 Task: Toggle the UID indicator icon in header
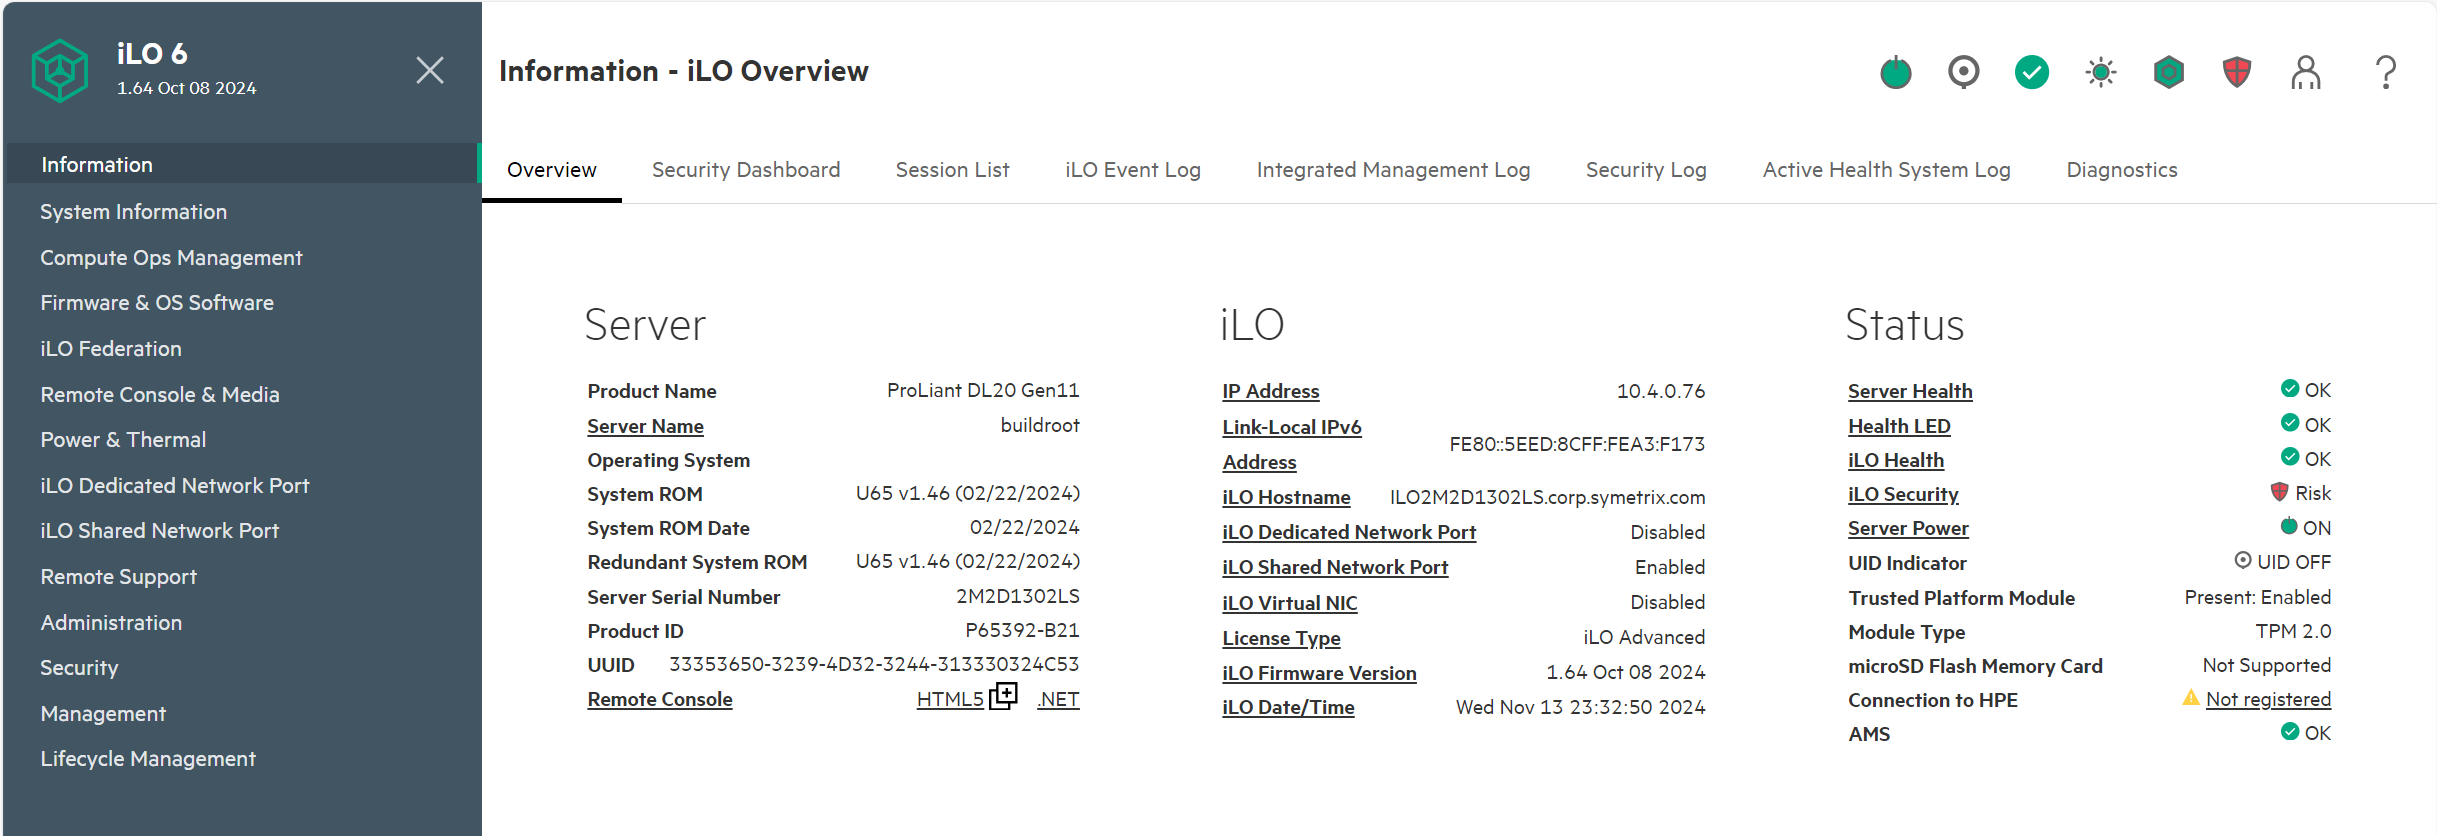click(1964, 72)
